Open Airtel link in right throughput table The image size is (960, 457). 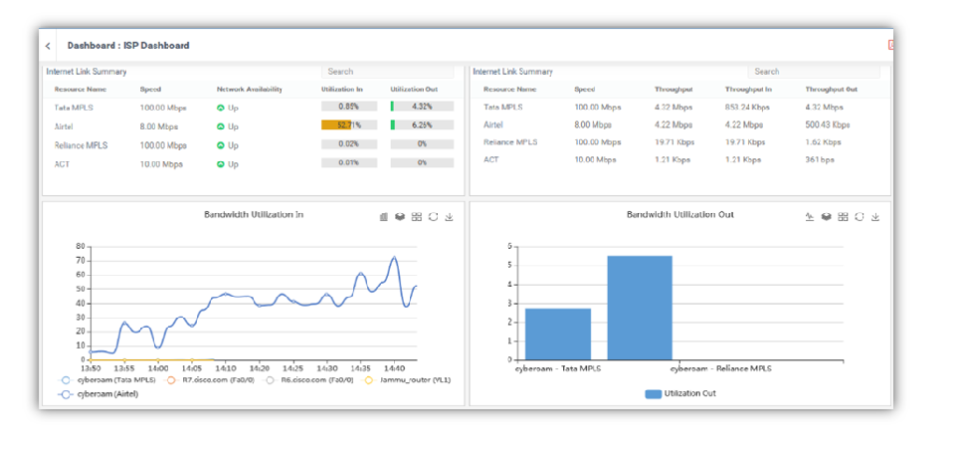[493, 124]
